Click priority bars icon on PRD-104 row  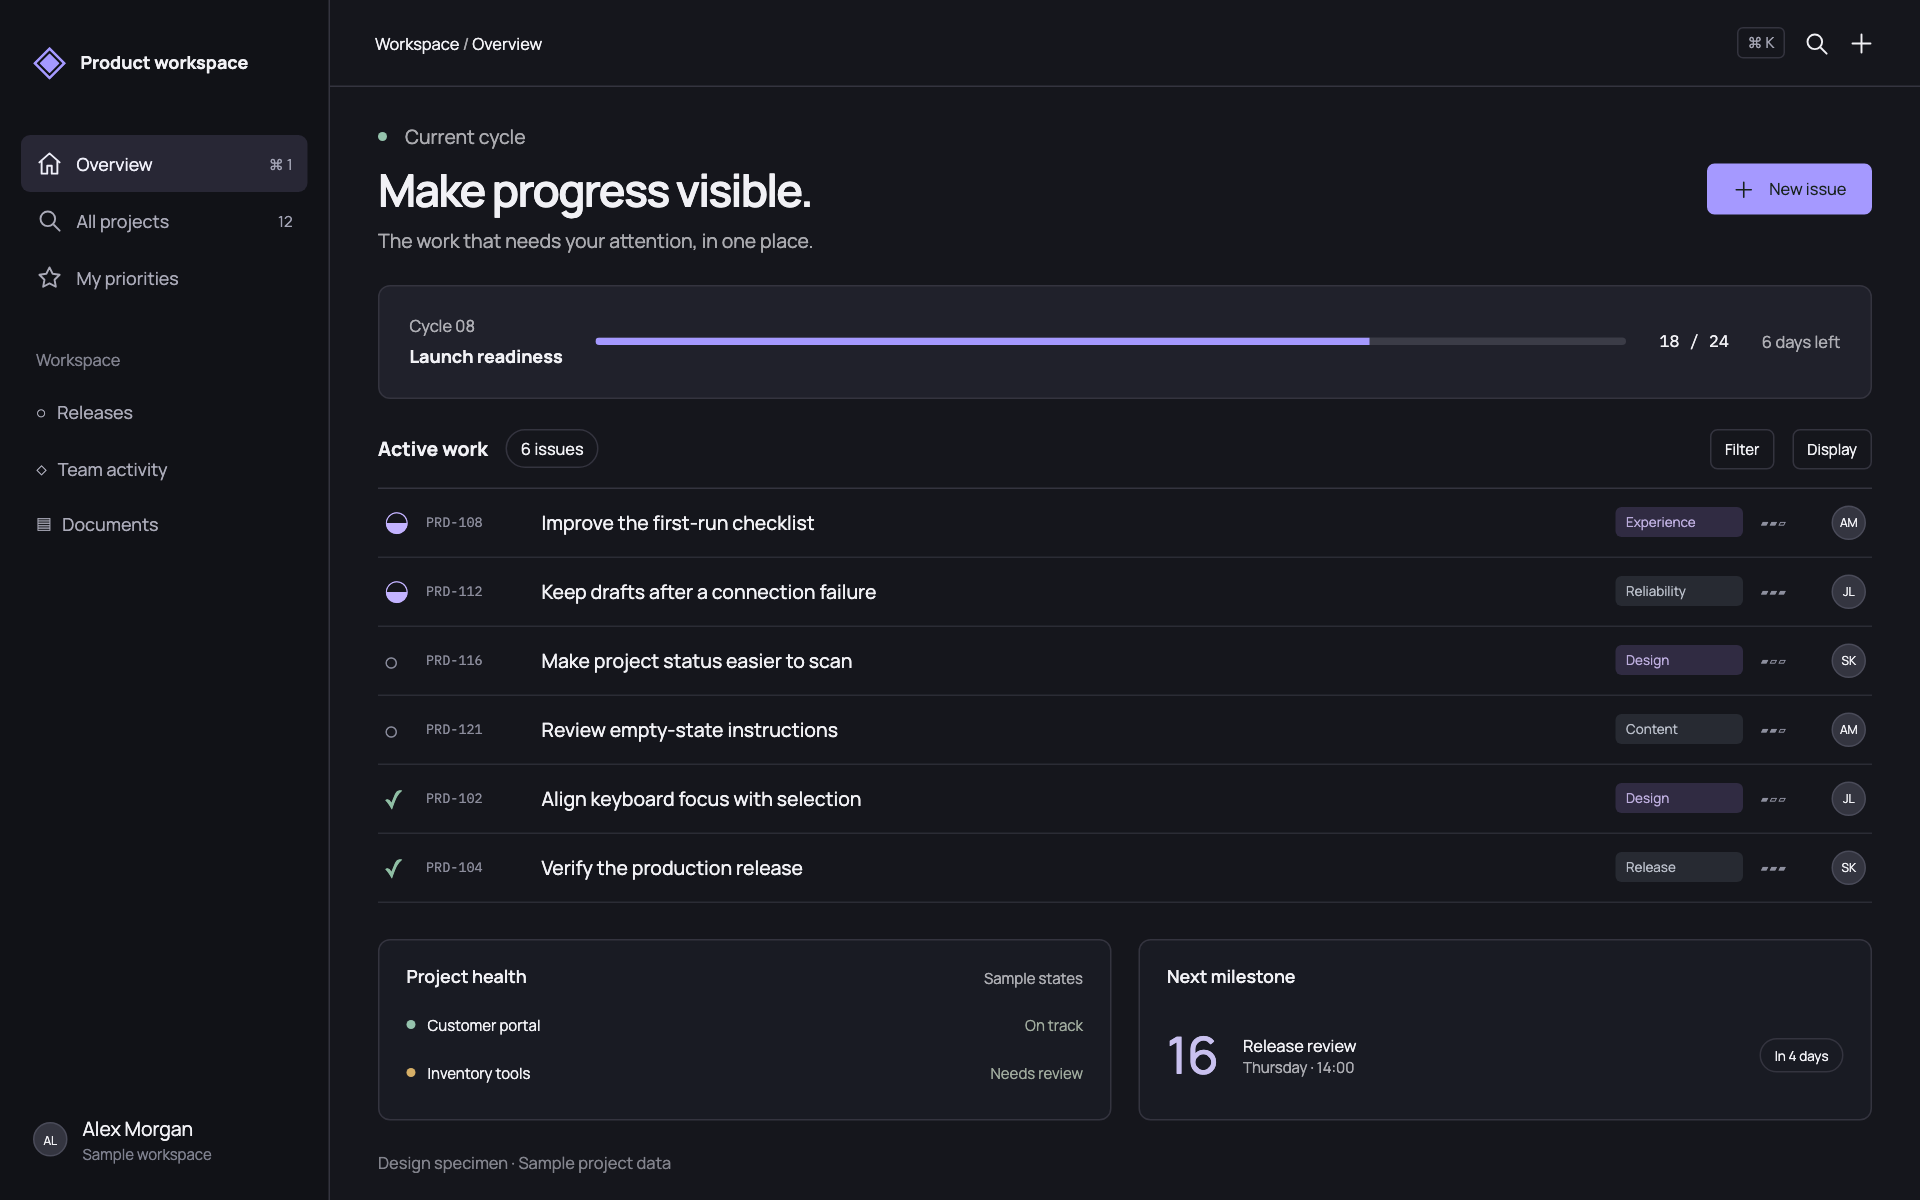(x=1773, y=868)
